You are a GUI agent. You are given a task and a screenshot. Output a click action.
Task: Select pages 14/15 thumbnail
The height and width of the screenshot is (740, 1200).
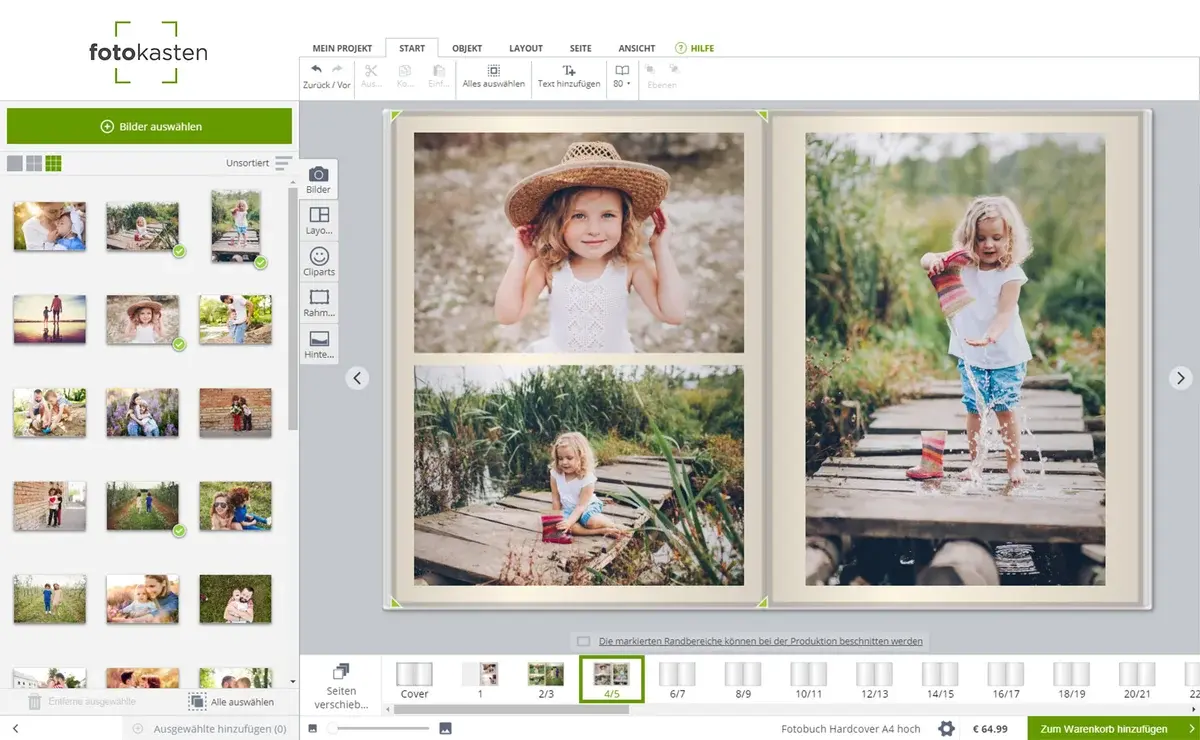[940, 680]
